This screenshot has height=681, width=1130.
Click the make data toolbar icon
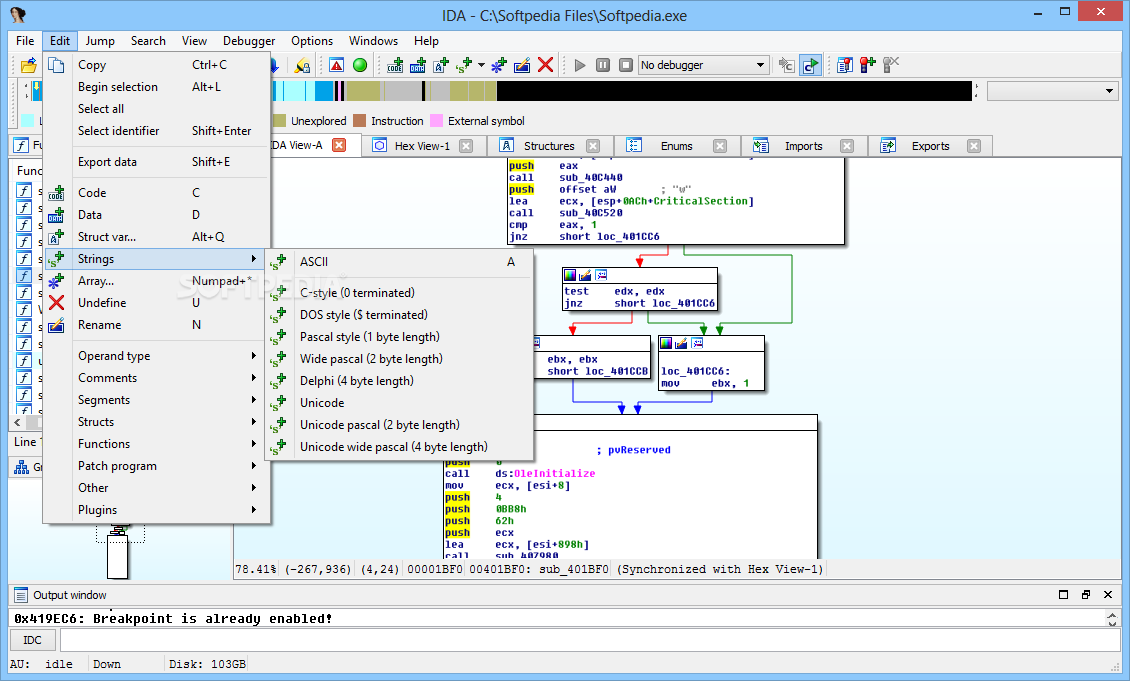[418, 65]
